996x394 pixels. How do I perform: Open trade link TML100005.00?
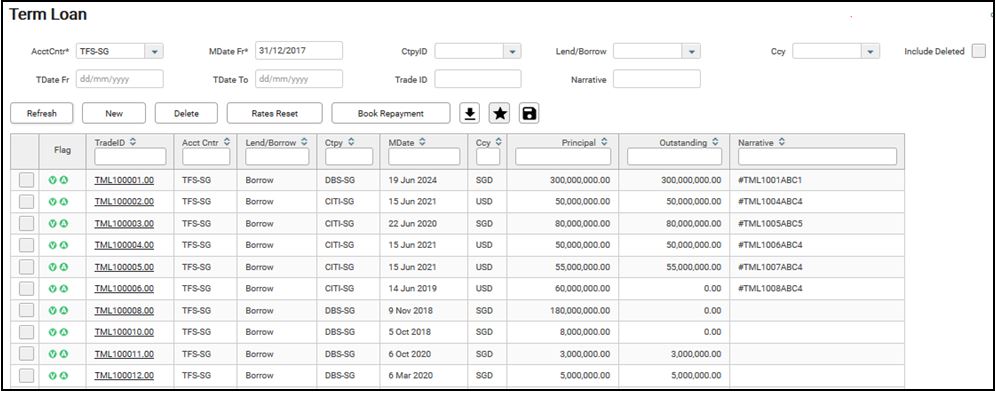pos(124,267)
